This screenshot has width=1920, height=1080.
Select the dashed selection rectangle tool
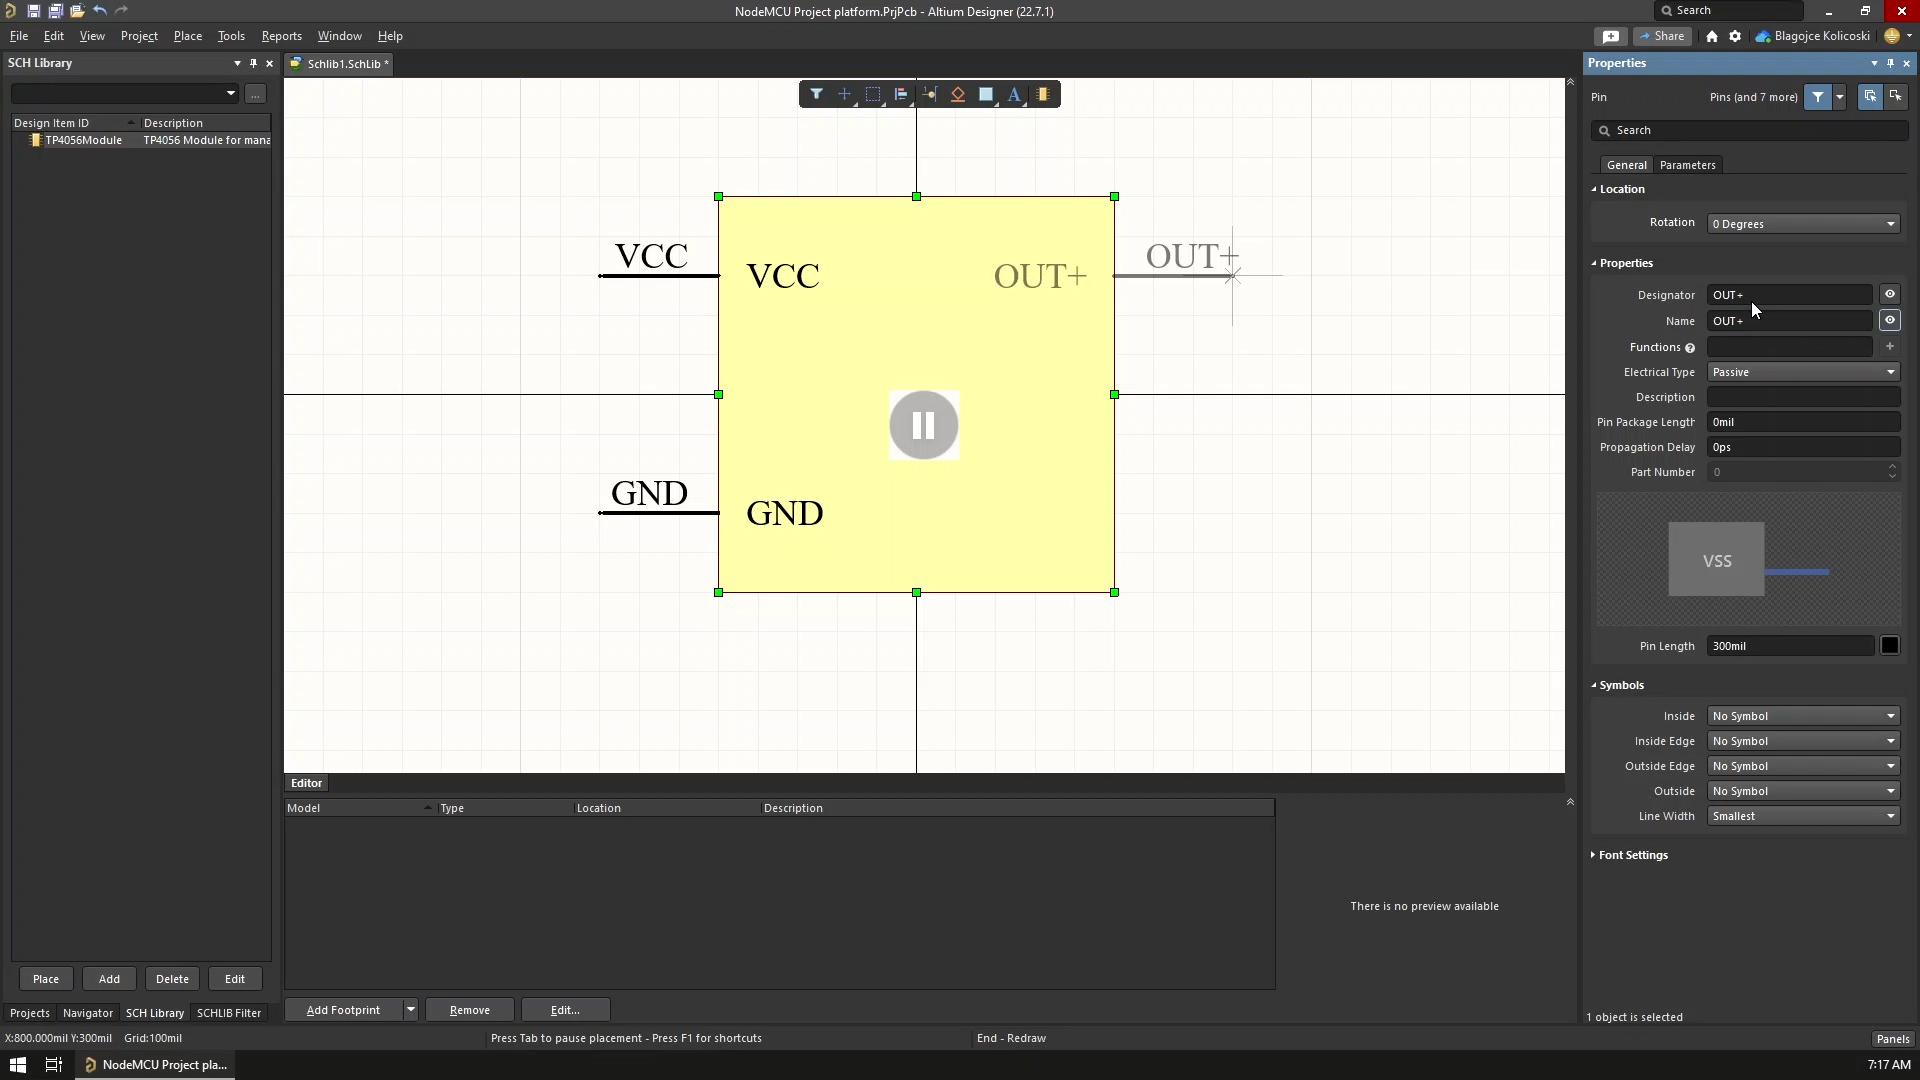[872, 94]
